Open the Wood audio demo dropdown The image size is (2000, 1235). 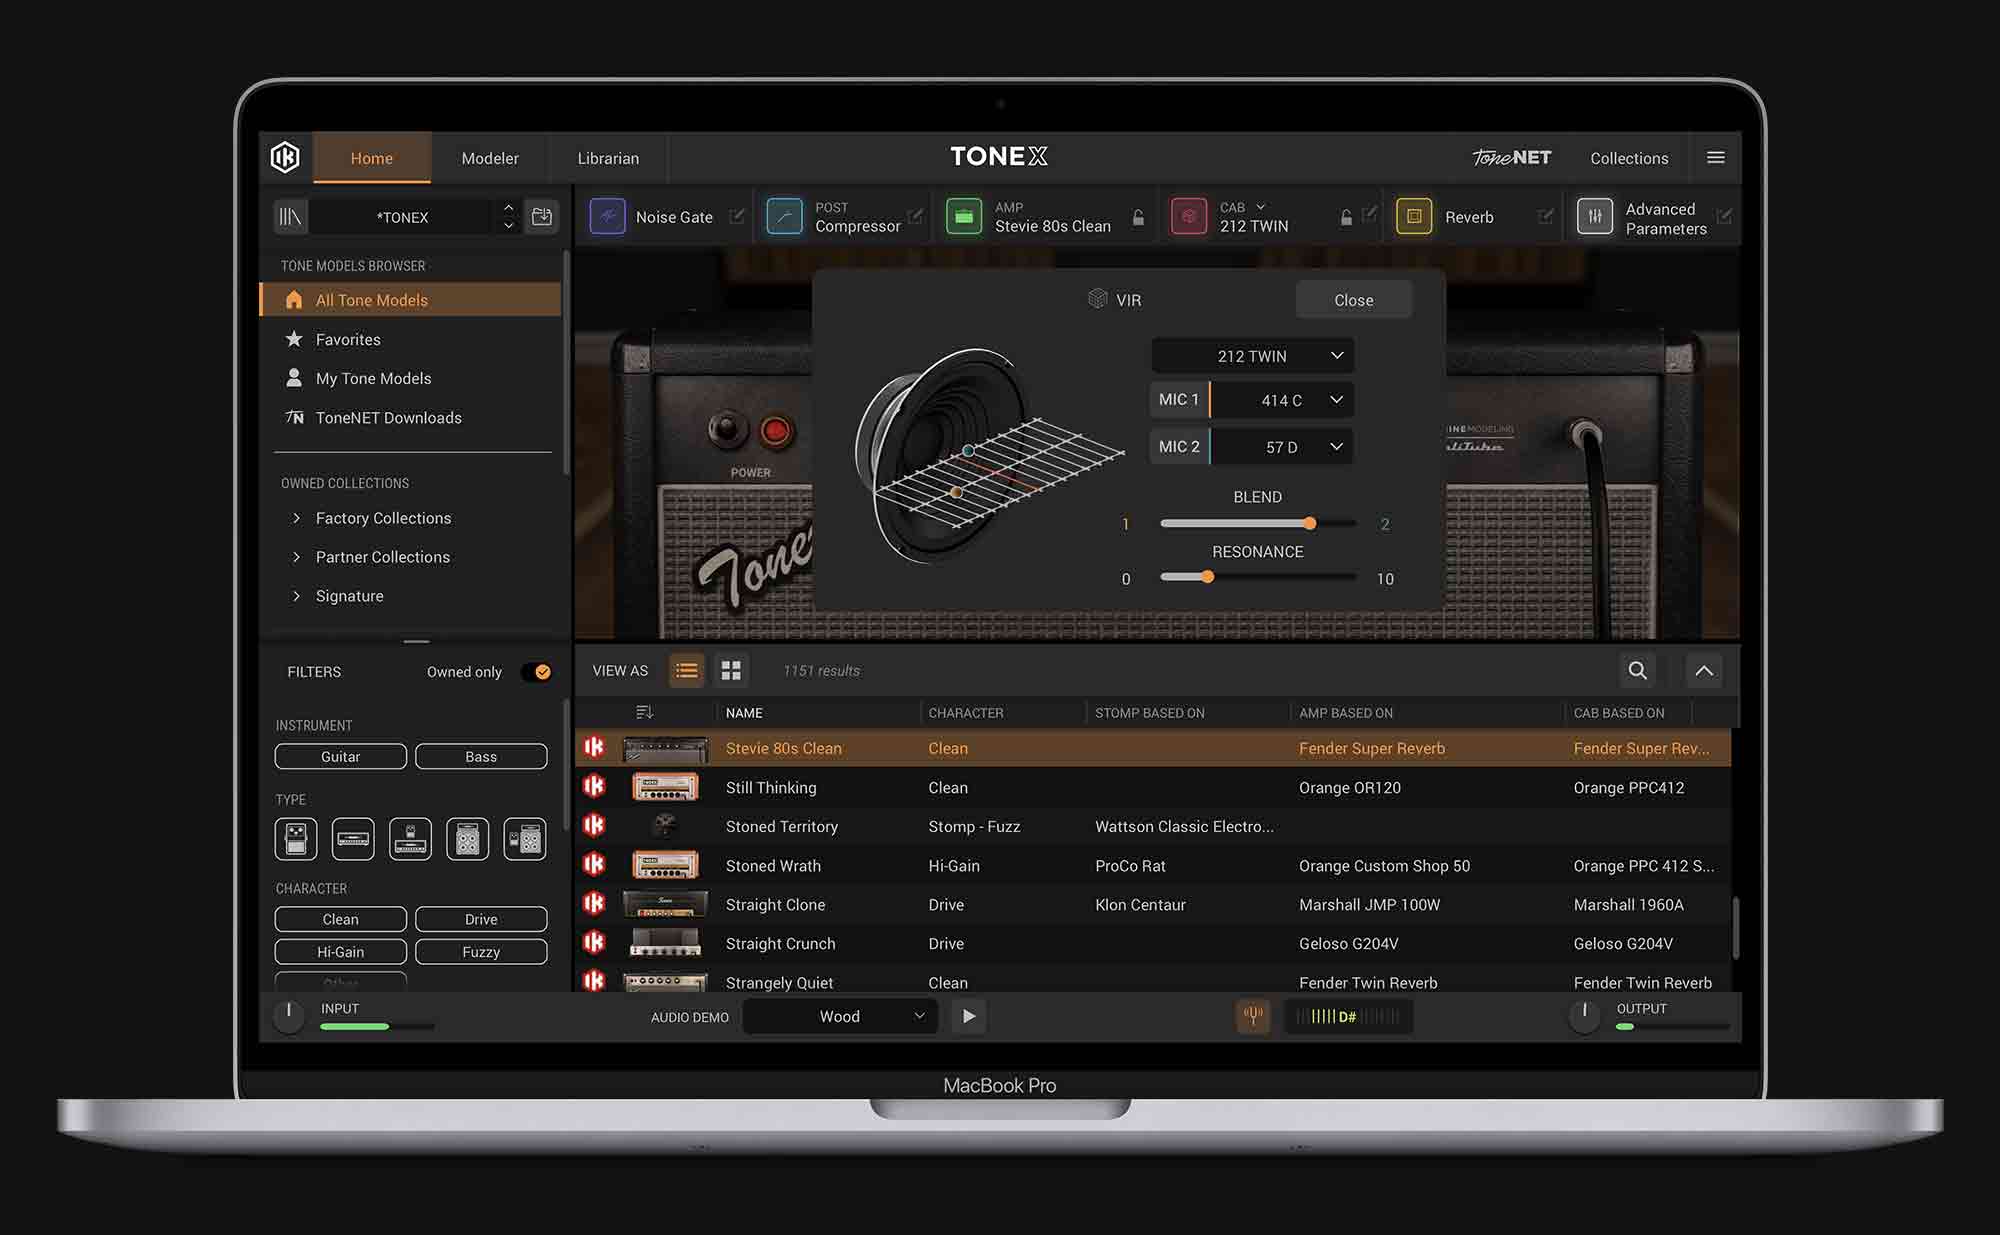tap(840, 1016)
